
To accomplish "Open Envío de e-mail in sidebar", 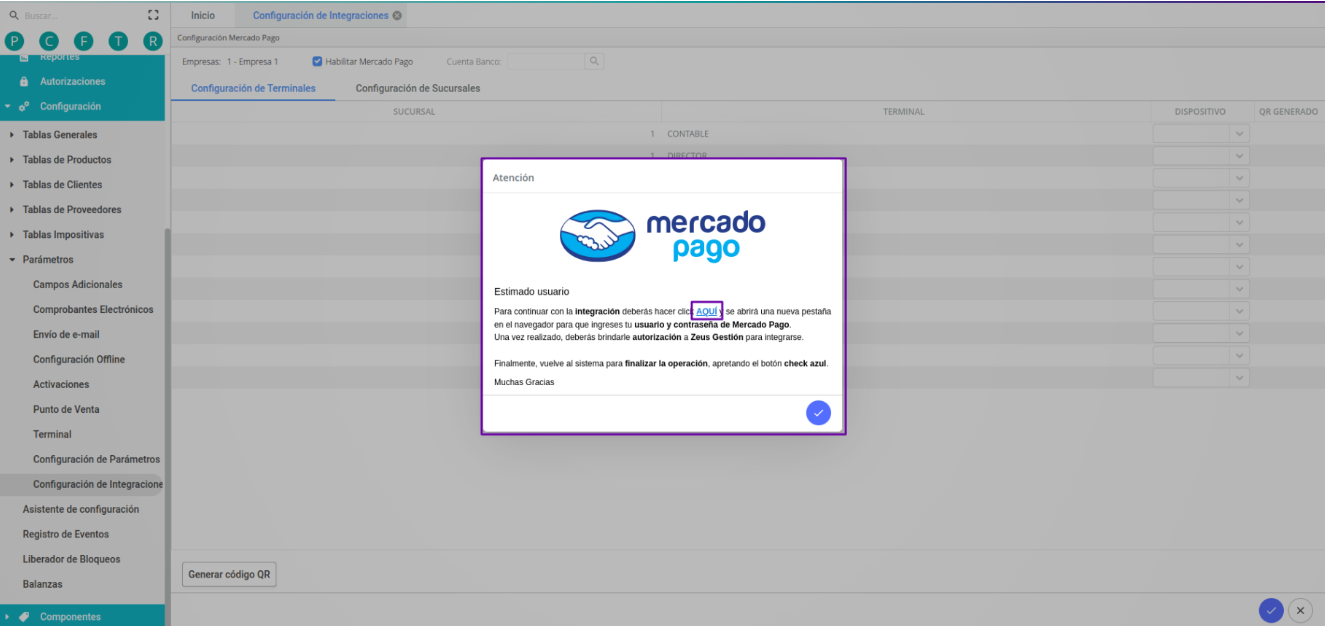I will (x=66, y=335).
